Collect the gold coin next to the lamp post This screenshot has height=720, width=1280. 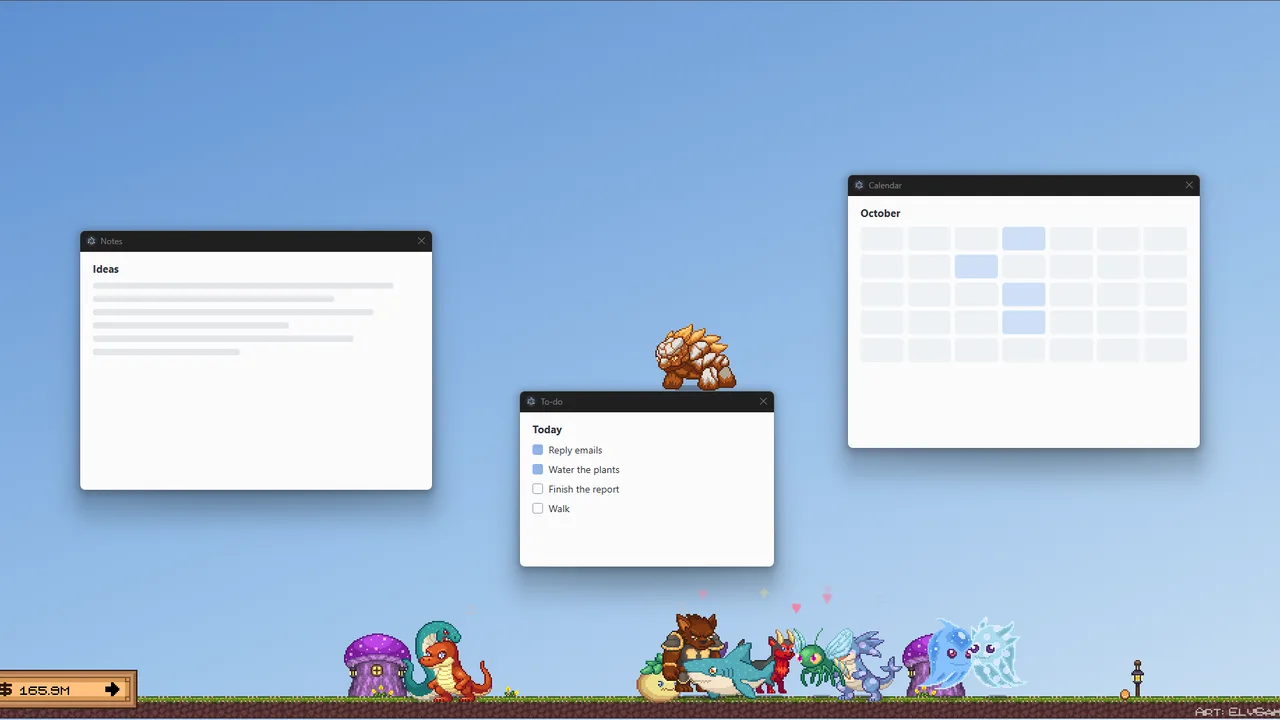tap(1125, 694)
